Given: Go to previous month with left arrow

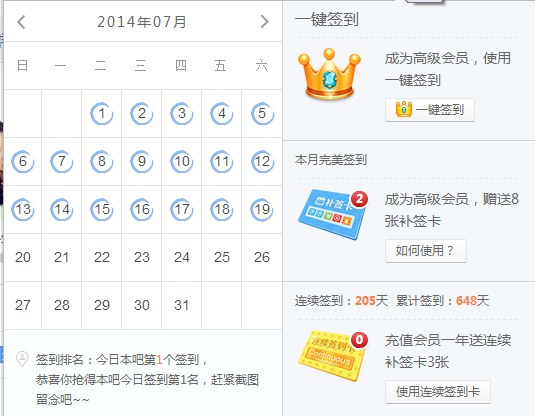Looking at the screenshot, I should tap(21, 22).
